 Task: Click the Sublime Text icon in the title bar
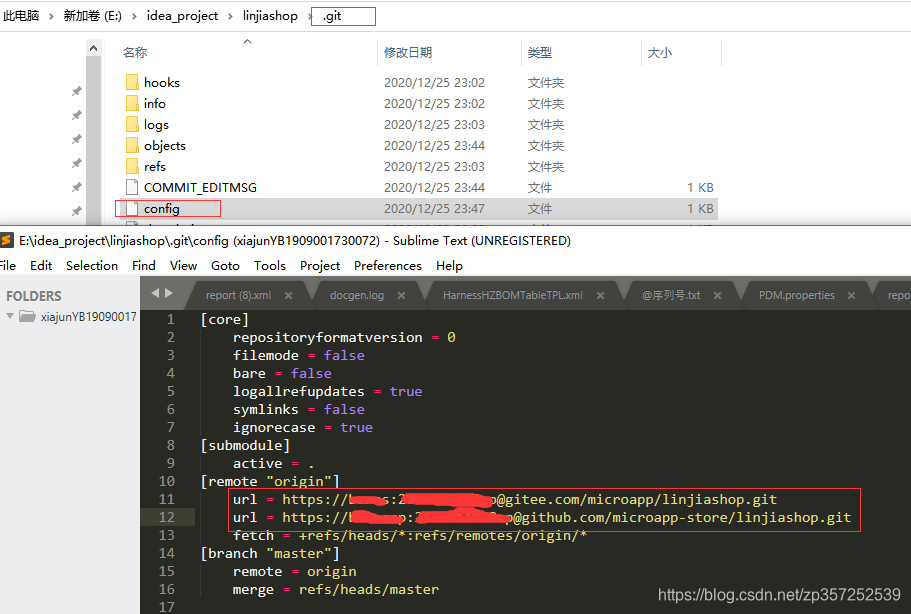tap(8, 241)
